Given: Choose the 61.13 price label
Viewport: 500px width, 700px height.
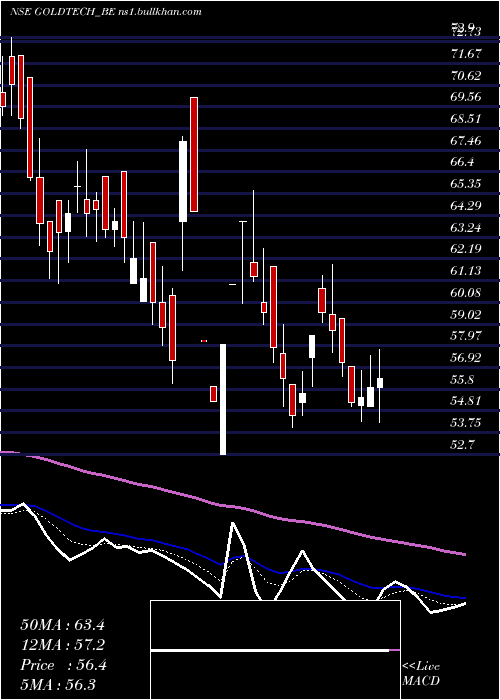Looking at the screenshot, I should (x=466, y=271).
